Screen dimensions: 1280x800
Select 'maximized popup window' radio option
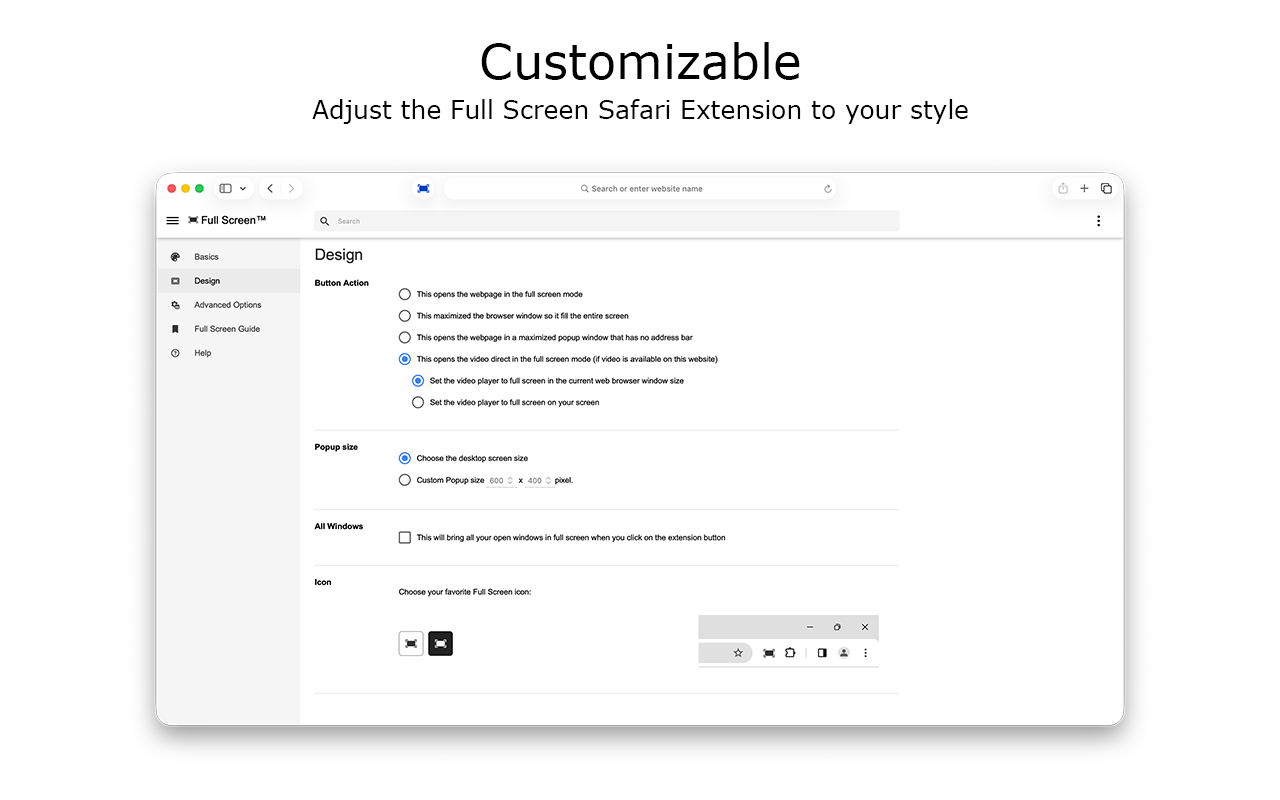click(x=405, y=338)
